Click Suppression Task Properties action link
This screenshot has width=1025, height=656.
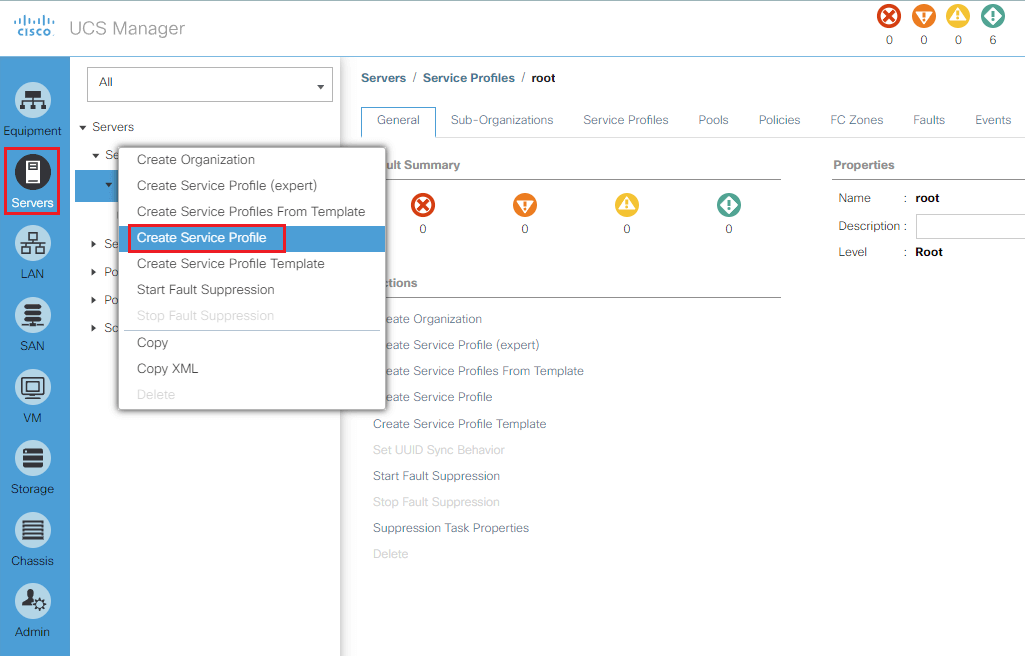tap(451, 528)
